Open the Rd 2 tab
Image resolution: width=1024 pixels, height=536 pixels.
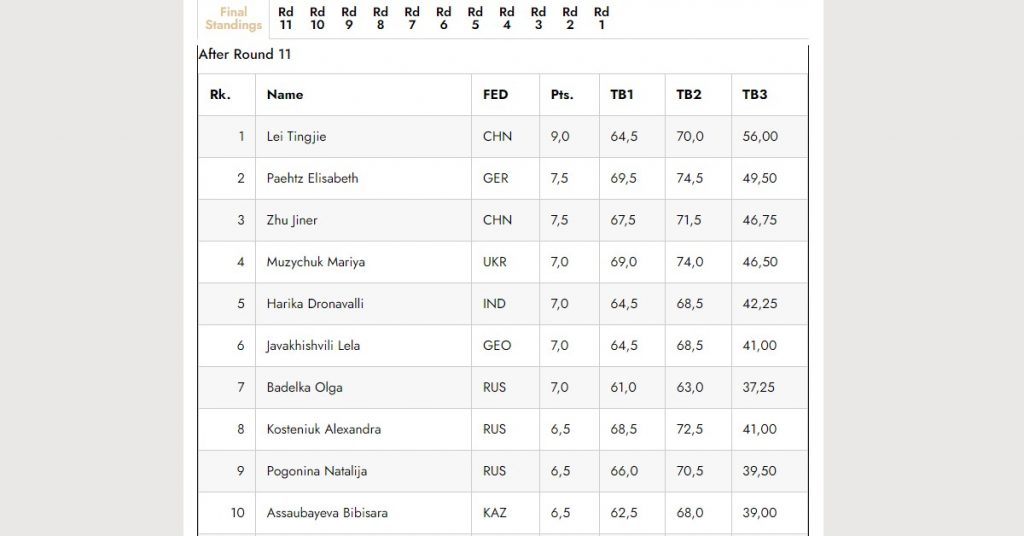pos(569,19)
